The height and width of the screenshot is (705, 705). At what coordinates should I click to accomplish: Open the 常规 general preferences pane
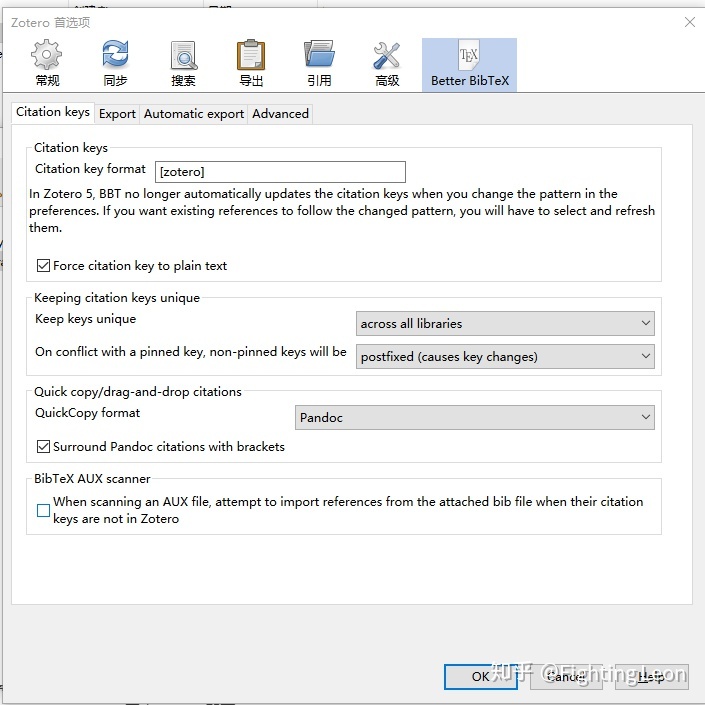46,64
